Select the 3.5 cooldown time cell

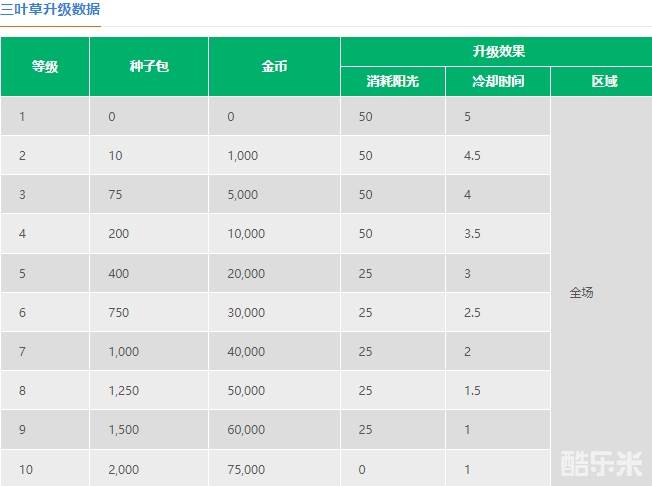pyautogui.click(x=473, y=234)
